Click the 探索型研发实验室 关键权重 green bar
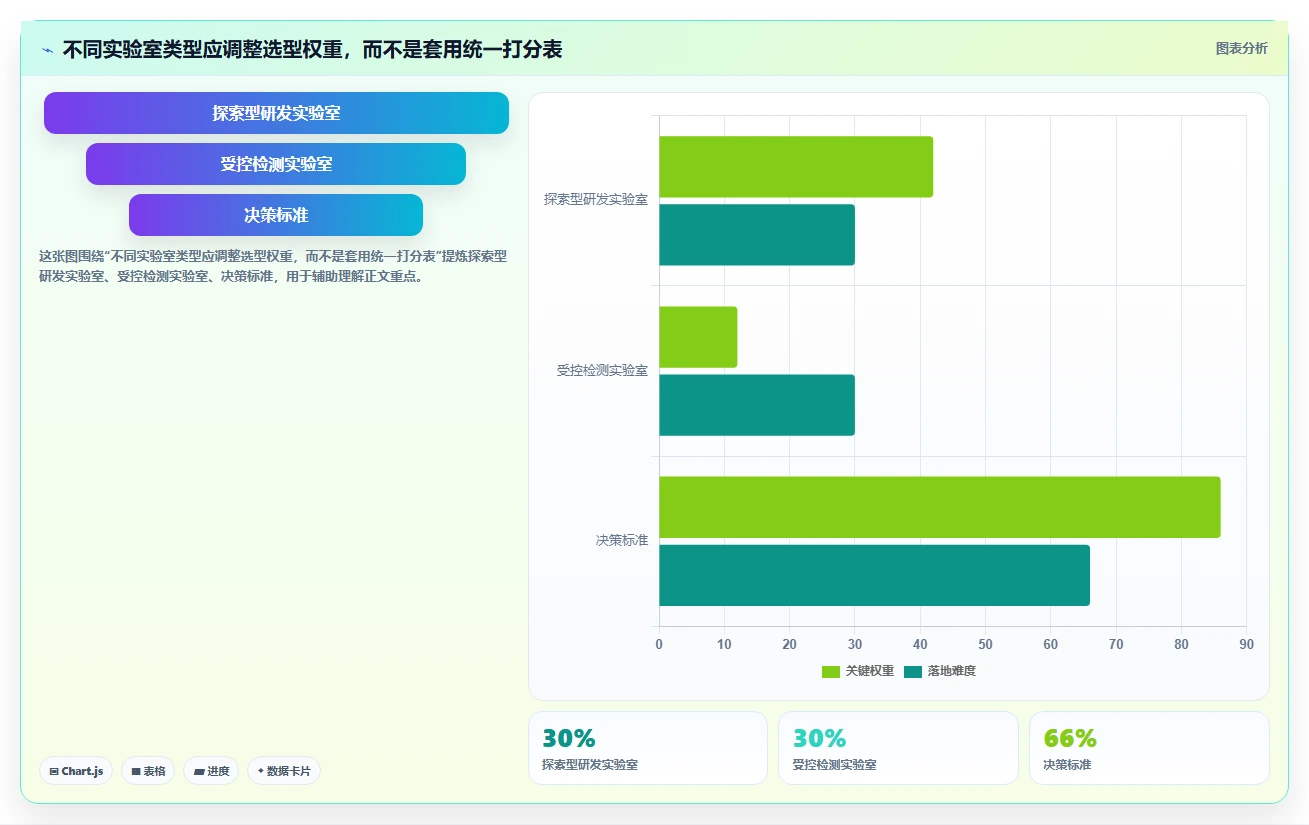This screenshot has width=1309, height=825. 796,167
